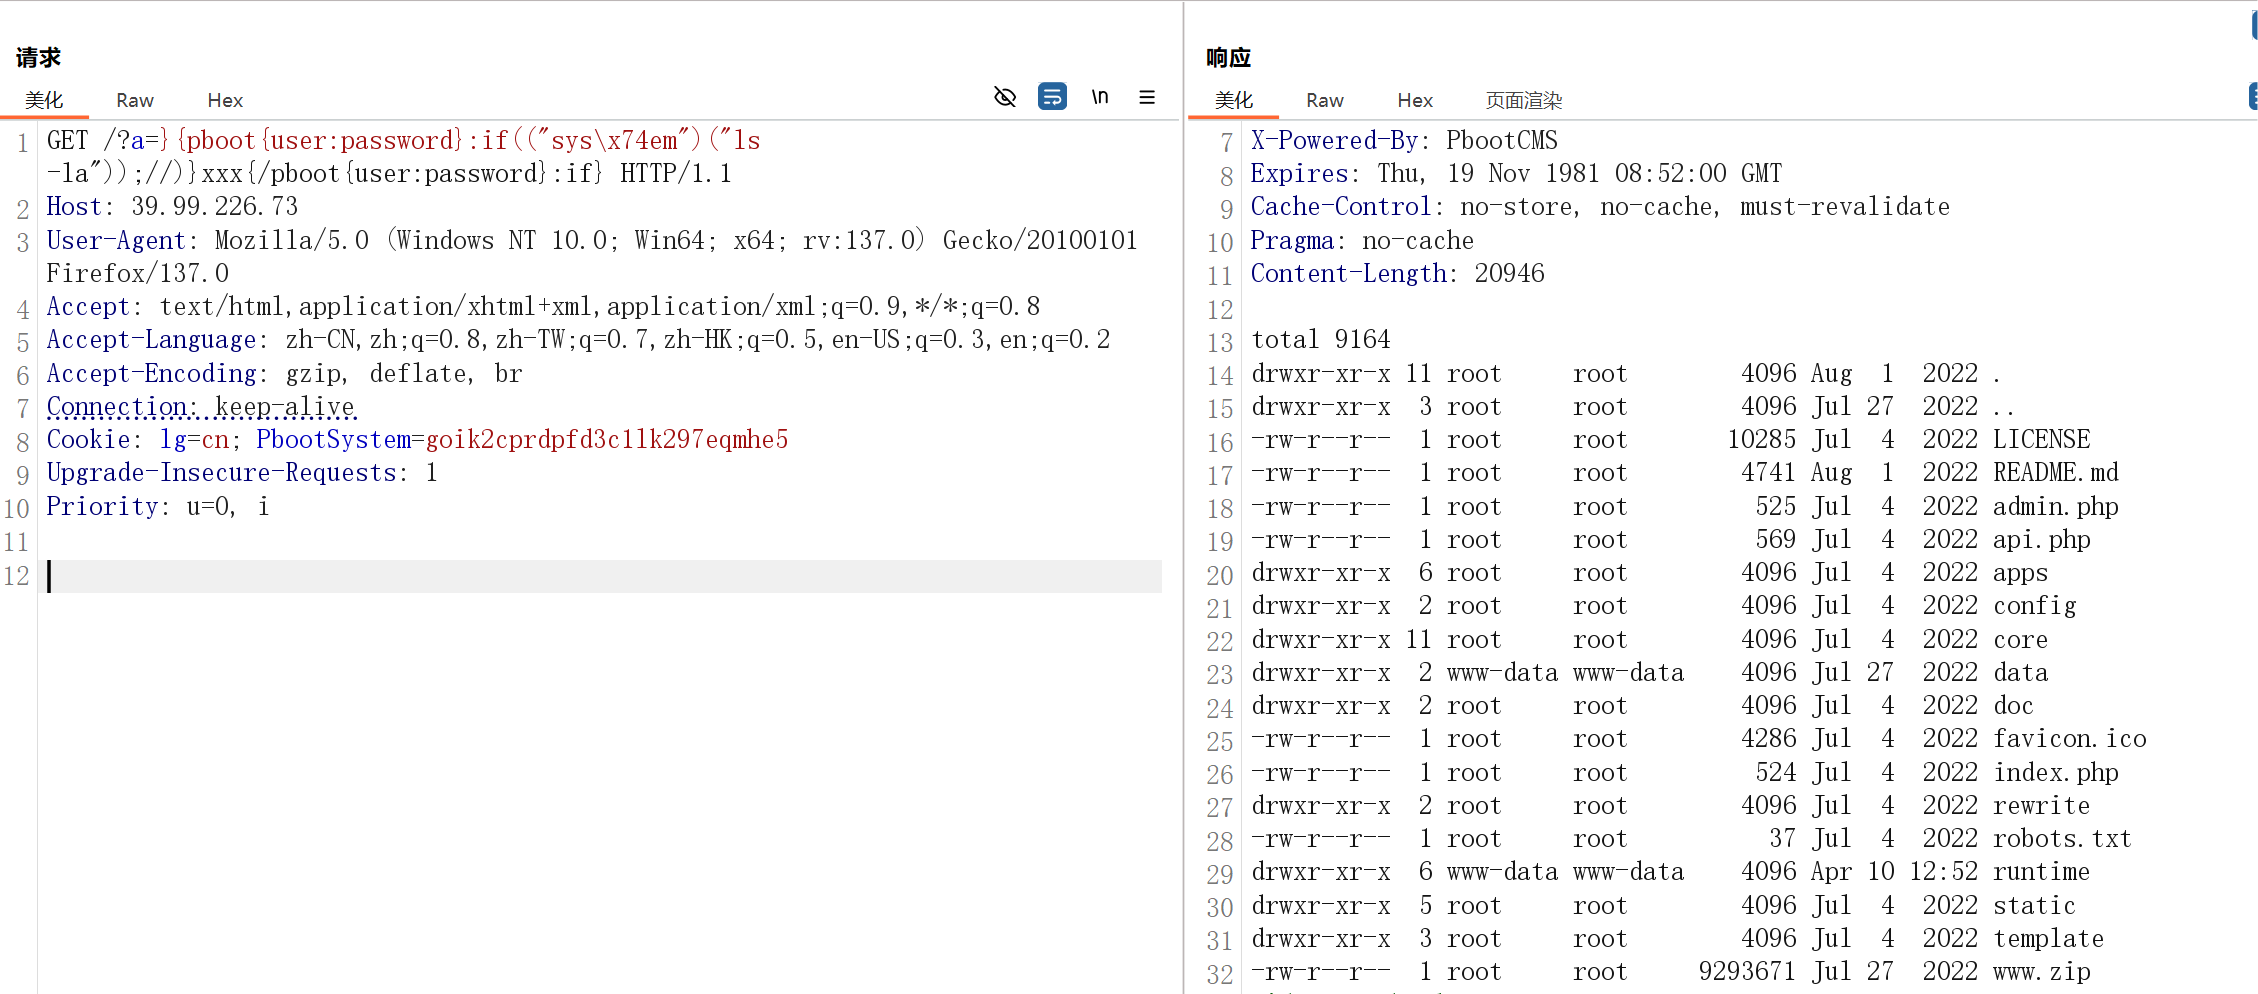Click the 请求 panel title
2258x994 pixels.
click(38, 58)
